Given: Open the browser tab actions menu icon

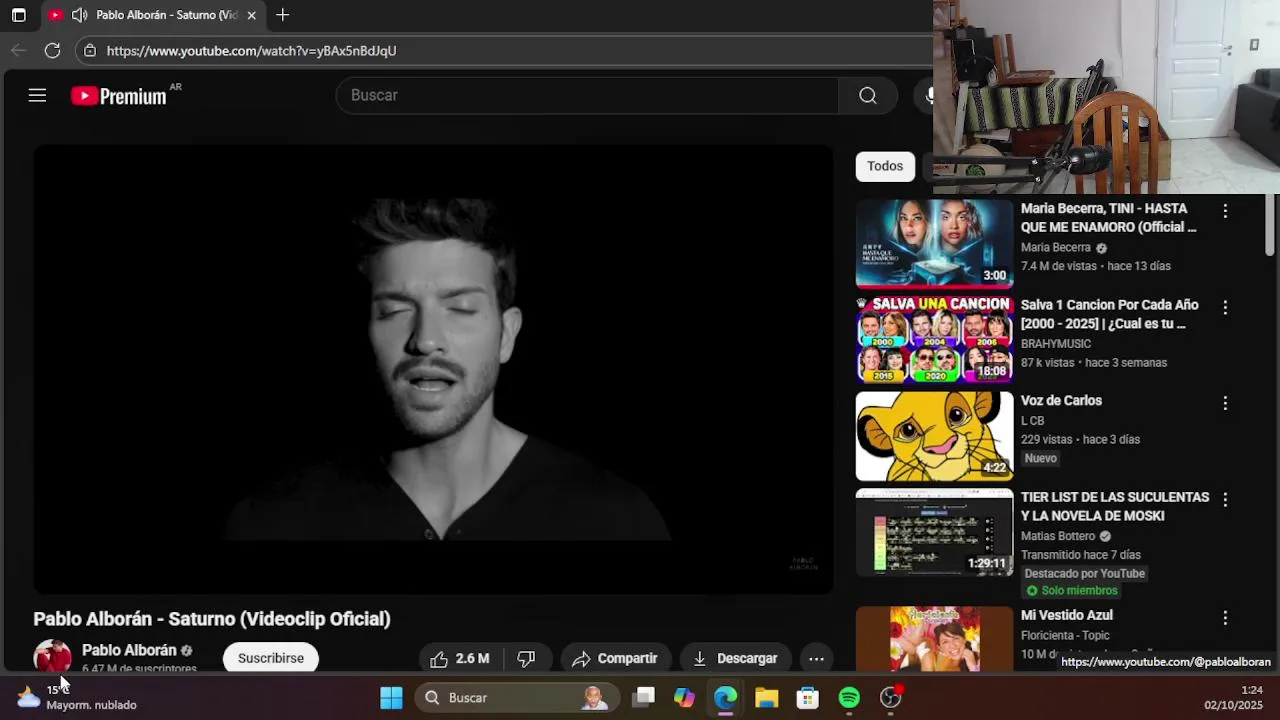Looking at the screenshot, I should click(x=18, y=15).
